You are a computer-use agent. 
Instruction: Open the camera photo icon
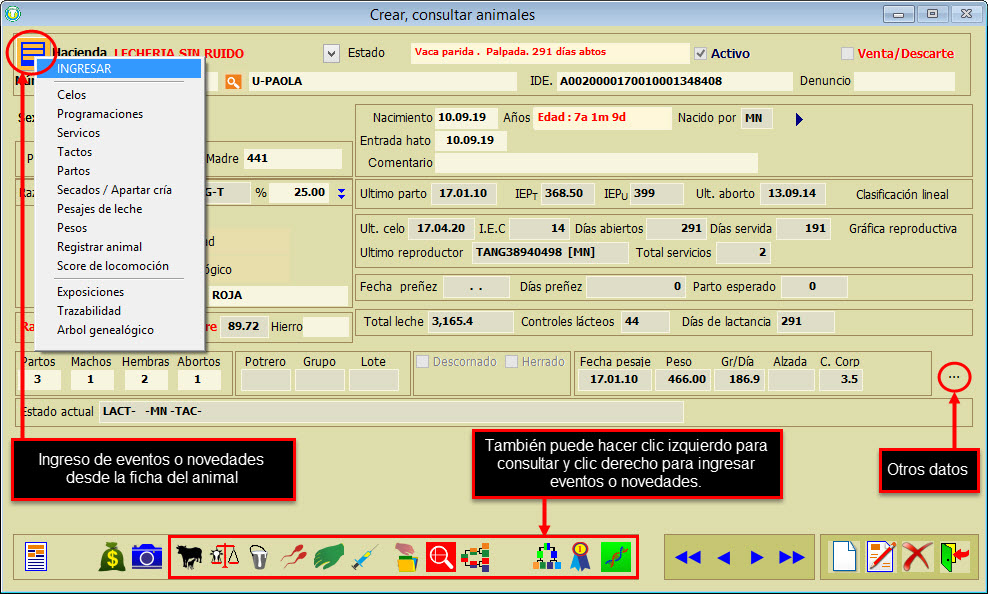tap(147, 556)
